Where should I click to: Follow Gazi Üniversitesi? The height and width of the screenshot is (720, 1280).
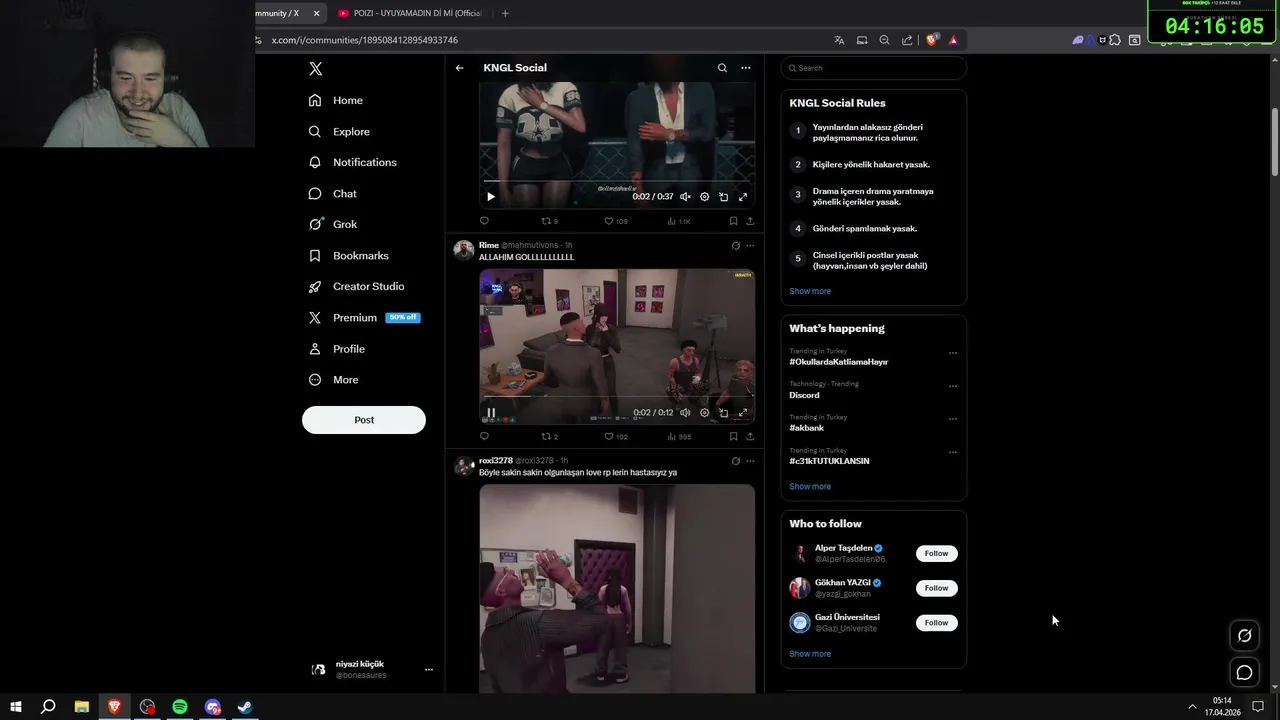pos(936,622)
